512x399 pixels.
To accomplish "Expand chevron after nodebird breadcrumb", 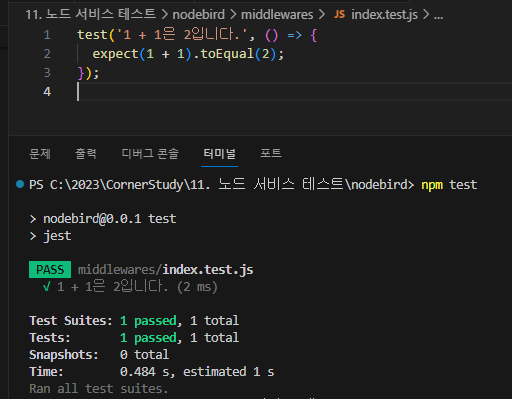I will tap(233, 14).
